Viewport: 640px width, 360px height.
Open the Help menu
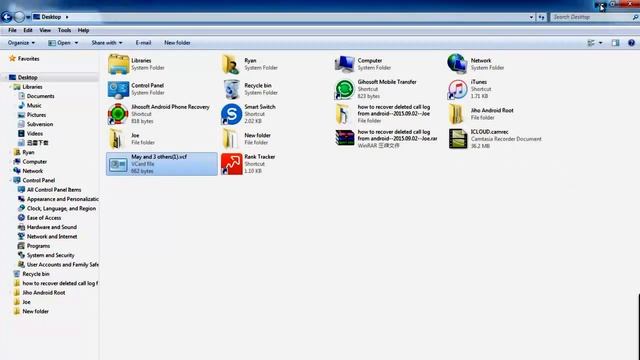click(x=83, y=30)
